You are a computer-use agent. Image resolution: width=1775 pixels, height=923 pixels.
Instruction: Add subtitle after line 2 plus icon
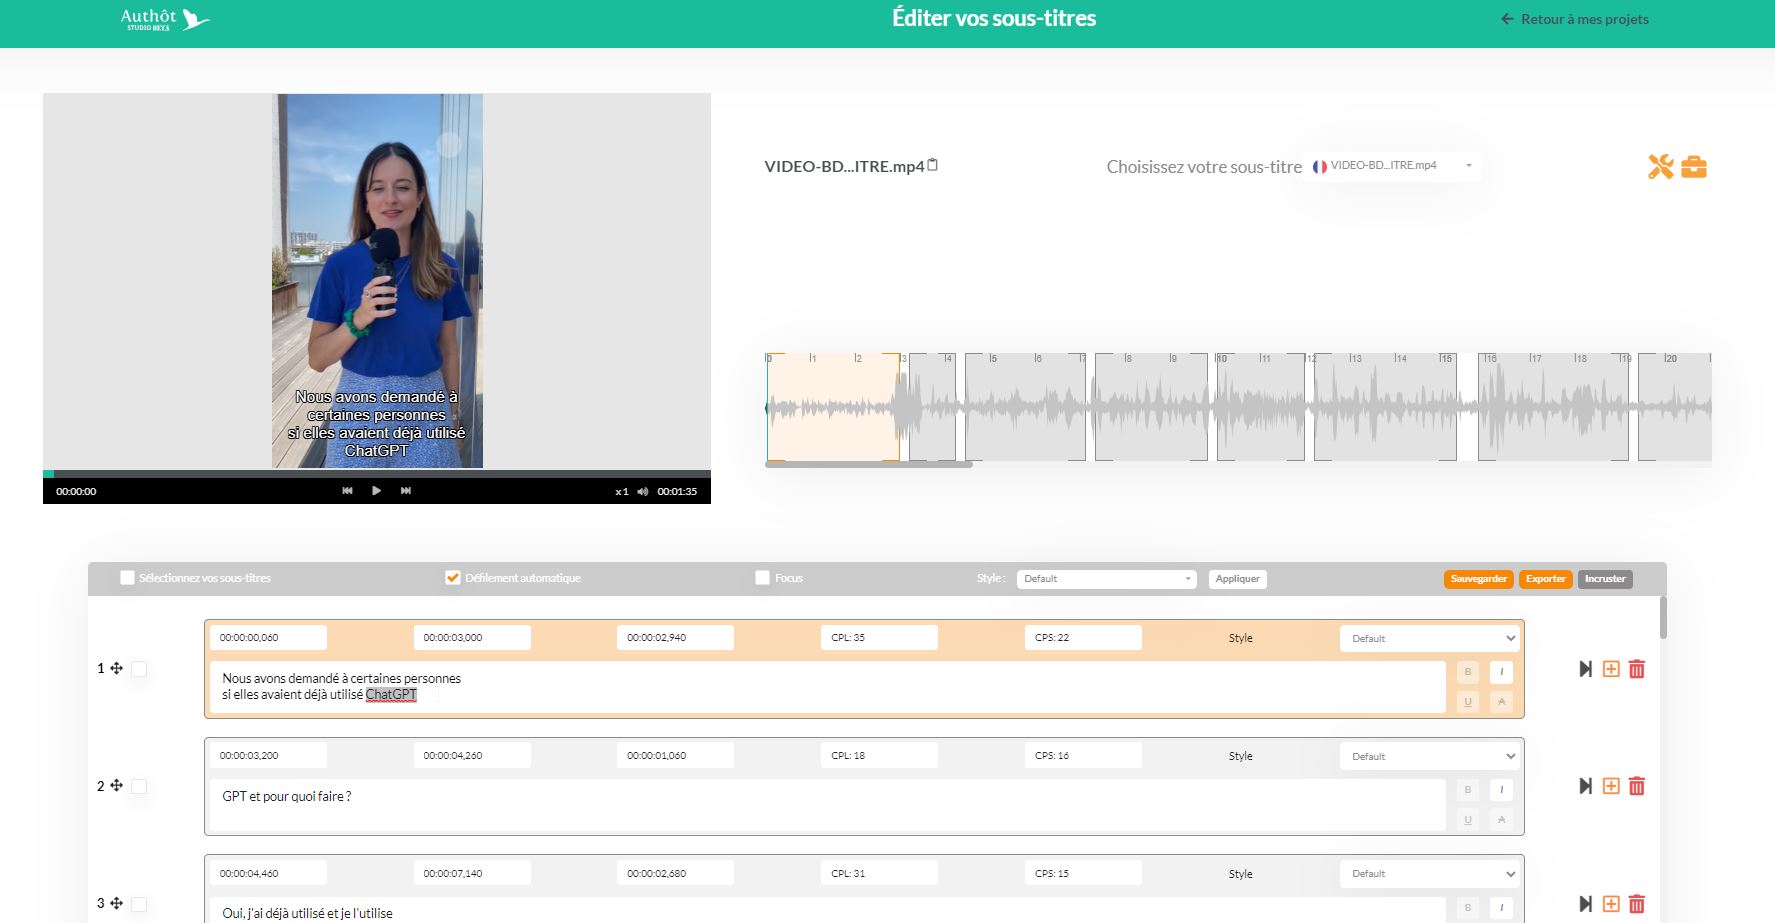click(x=1611, y=786)
